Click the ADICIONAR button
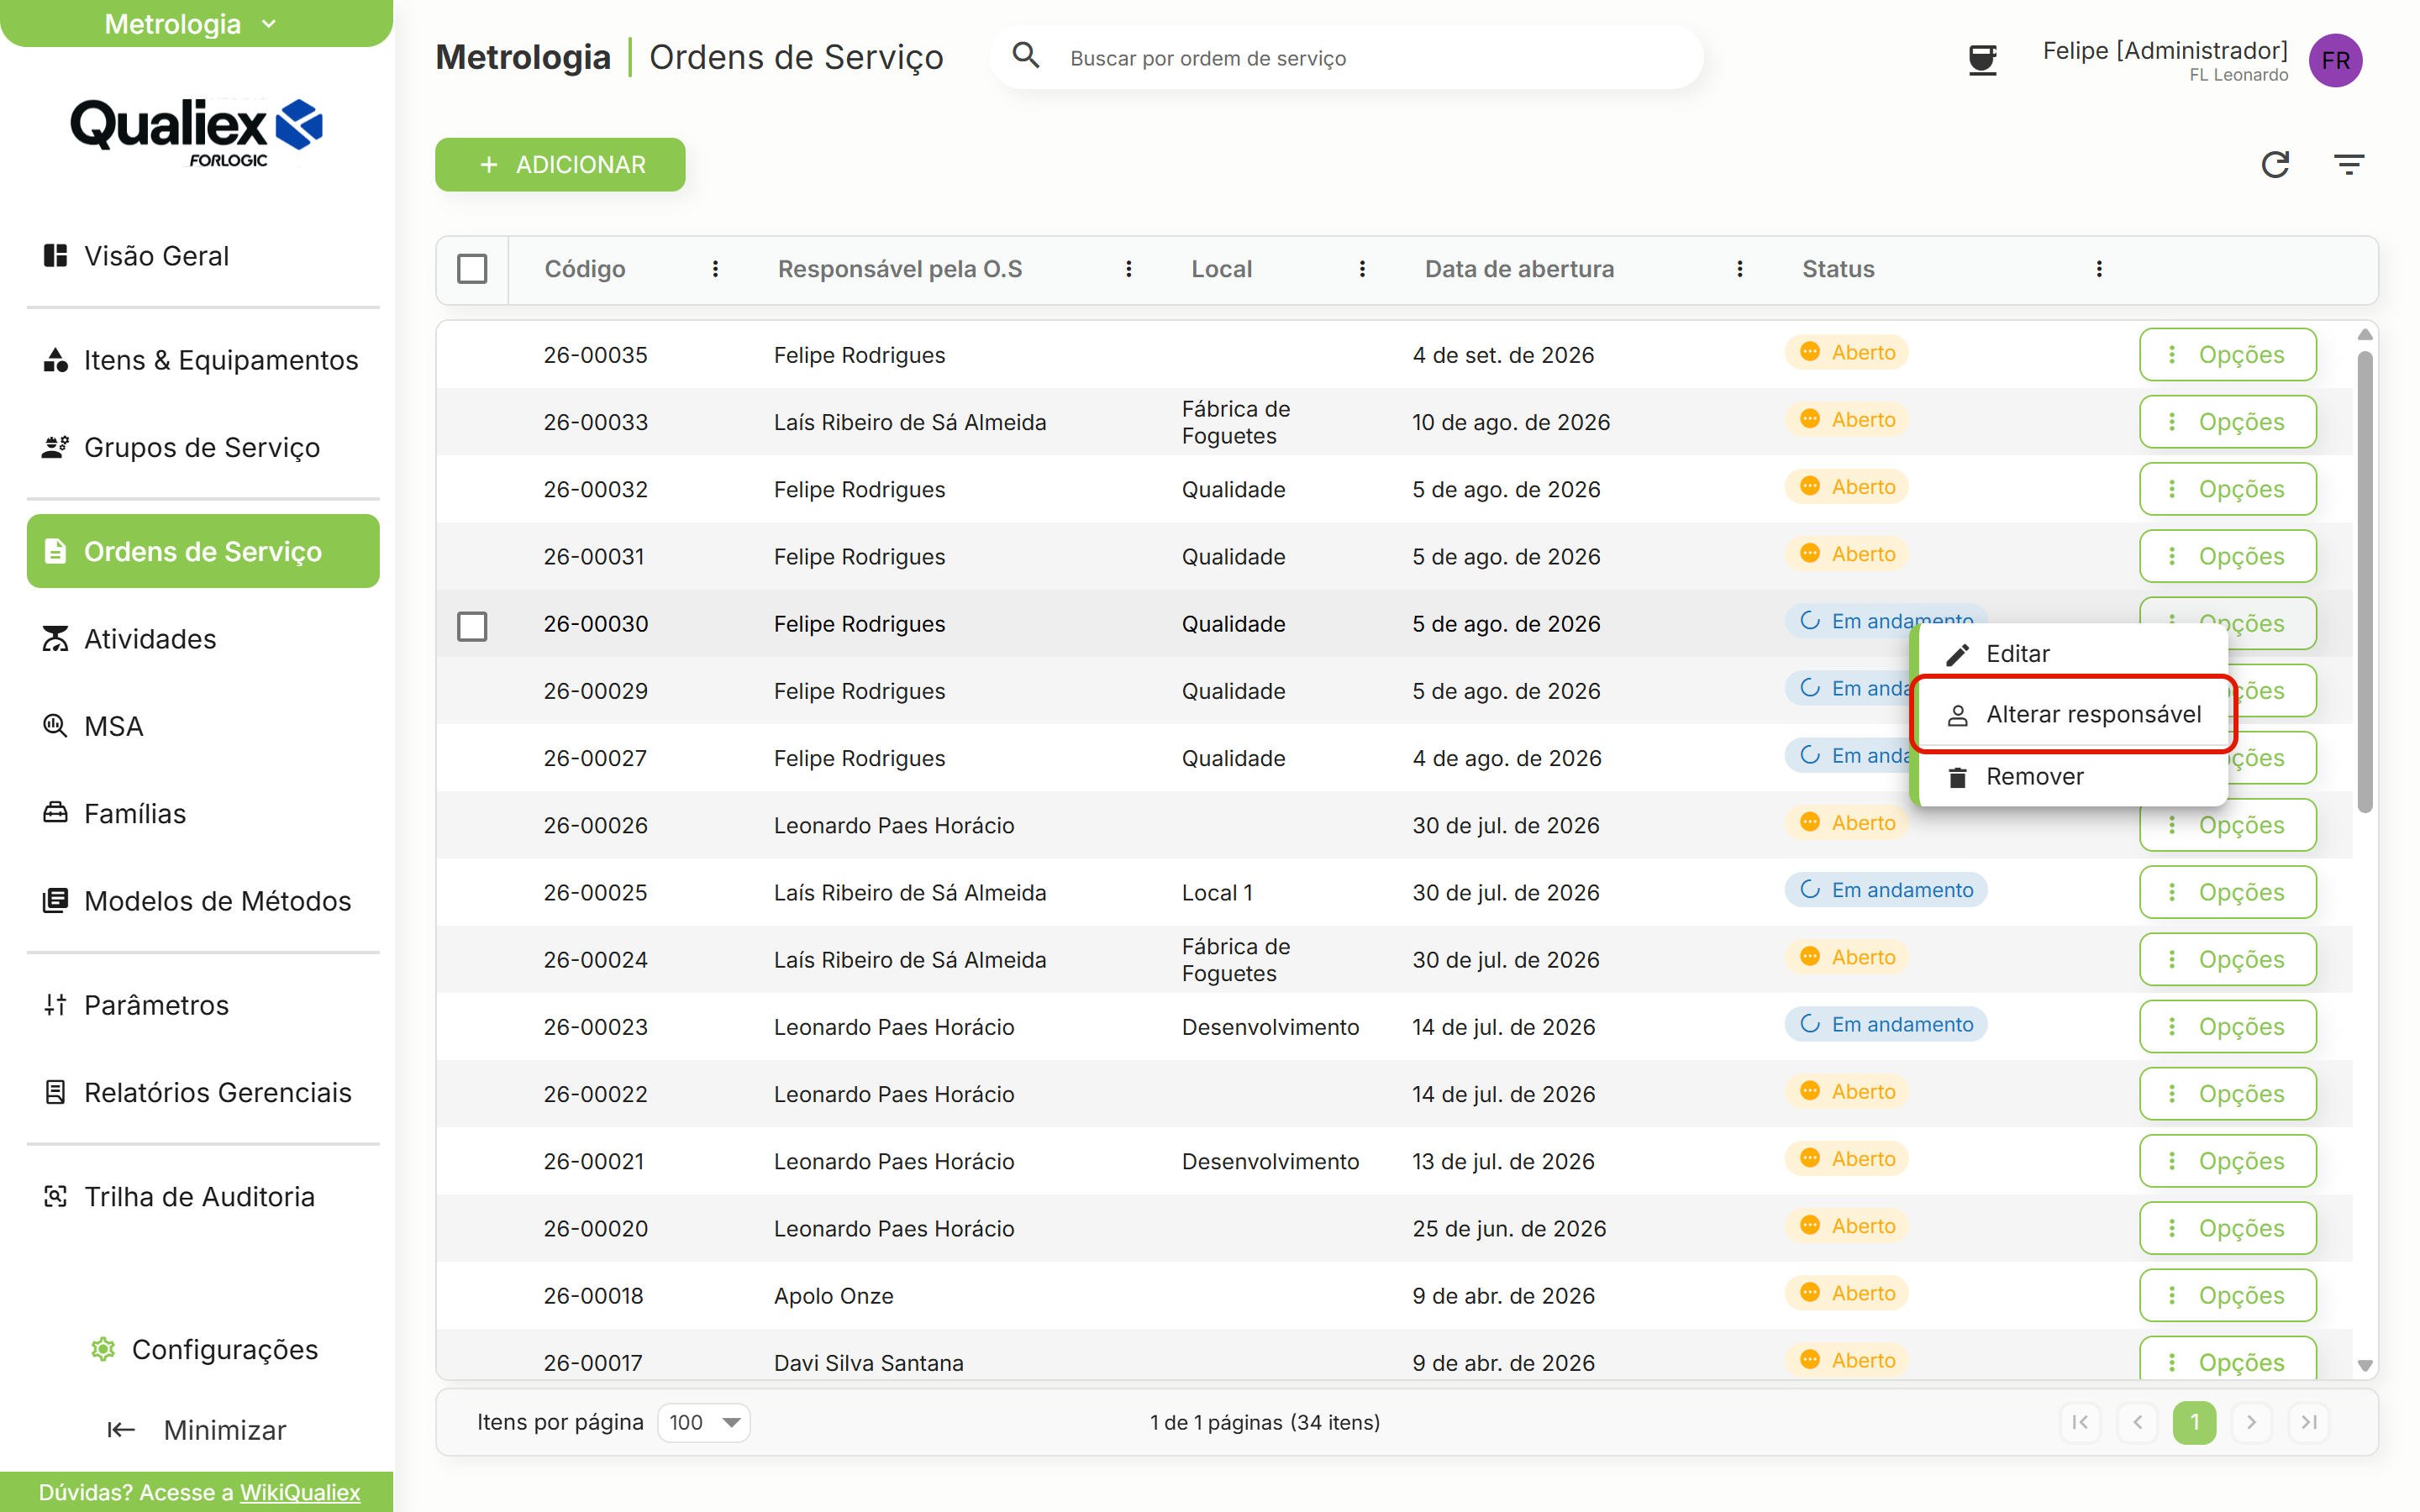The width and height of the screenshot is (2420, 1512). click(560, 165)
